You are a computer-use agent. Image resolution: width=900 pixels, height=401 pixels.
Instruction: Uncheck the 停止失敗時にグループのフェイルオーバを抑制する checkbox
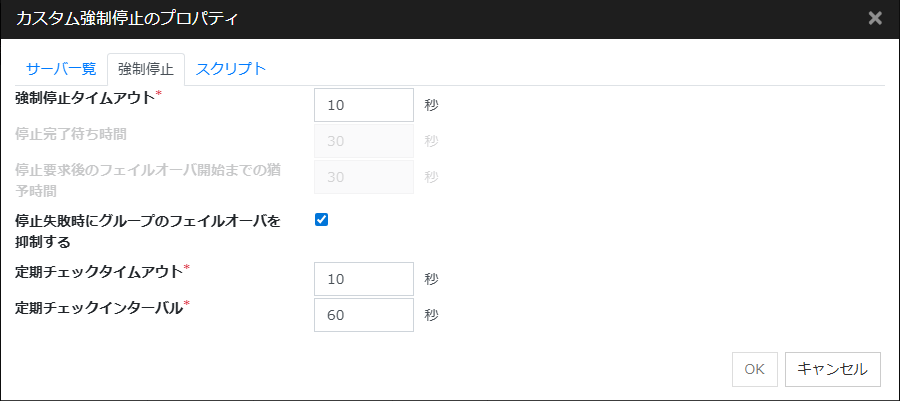(322, 220)
